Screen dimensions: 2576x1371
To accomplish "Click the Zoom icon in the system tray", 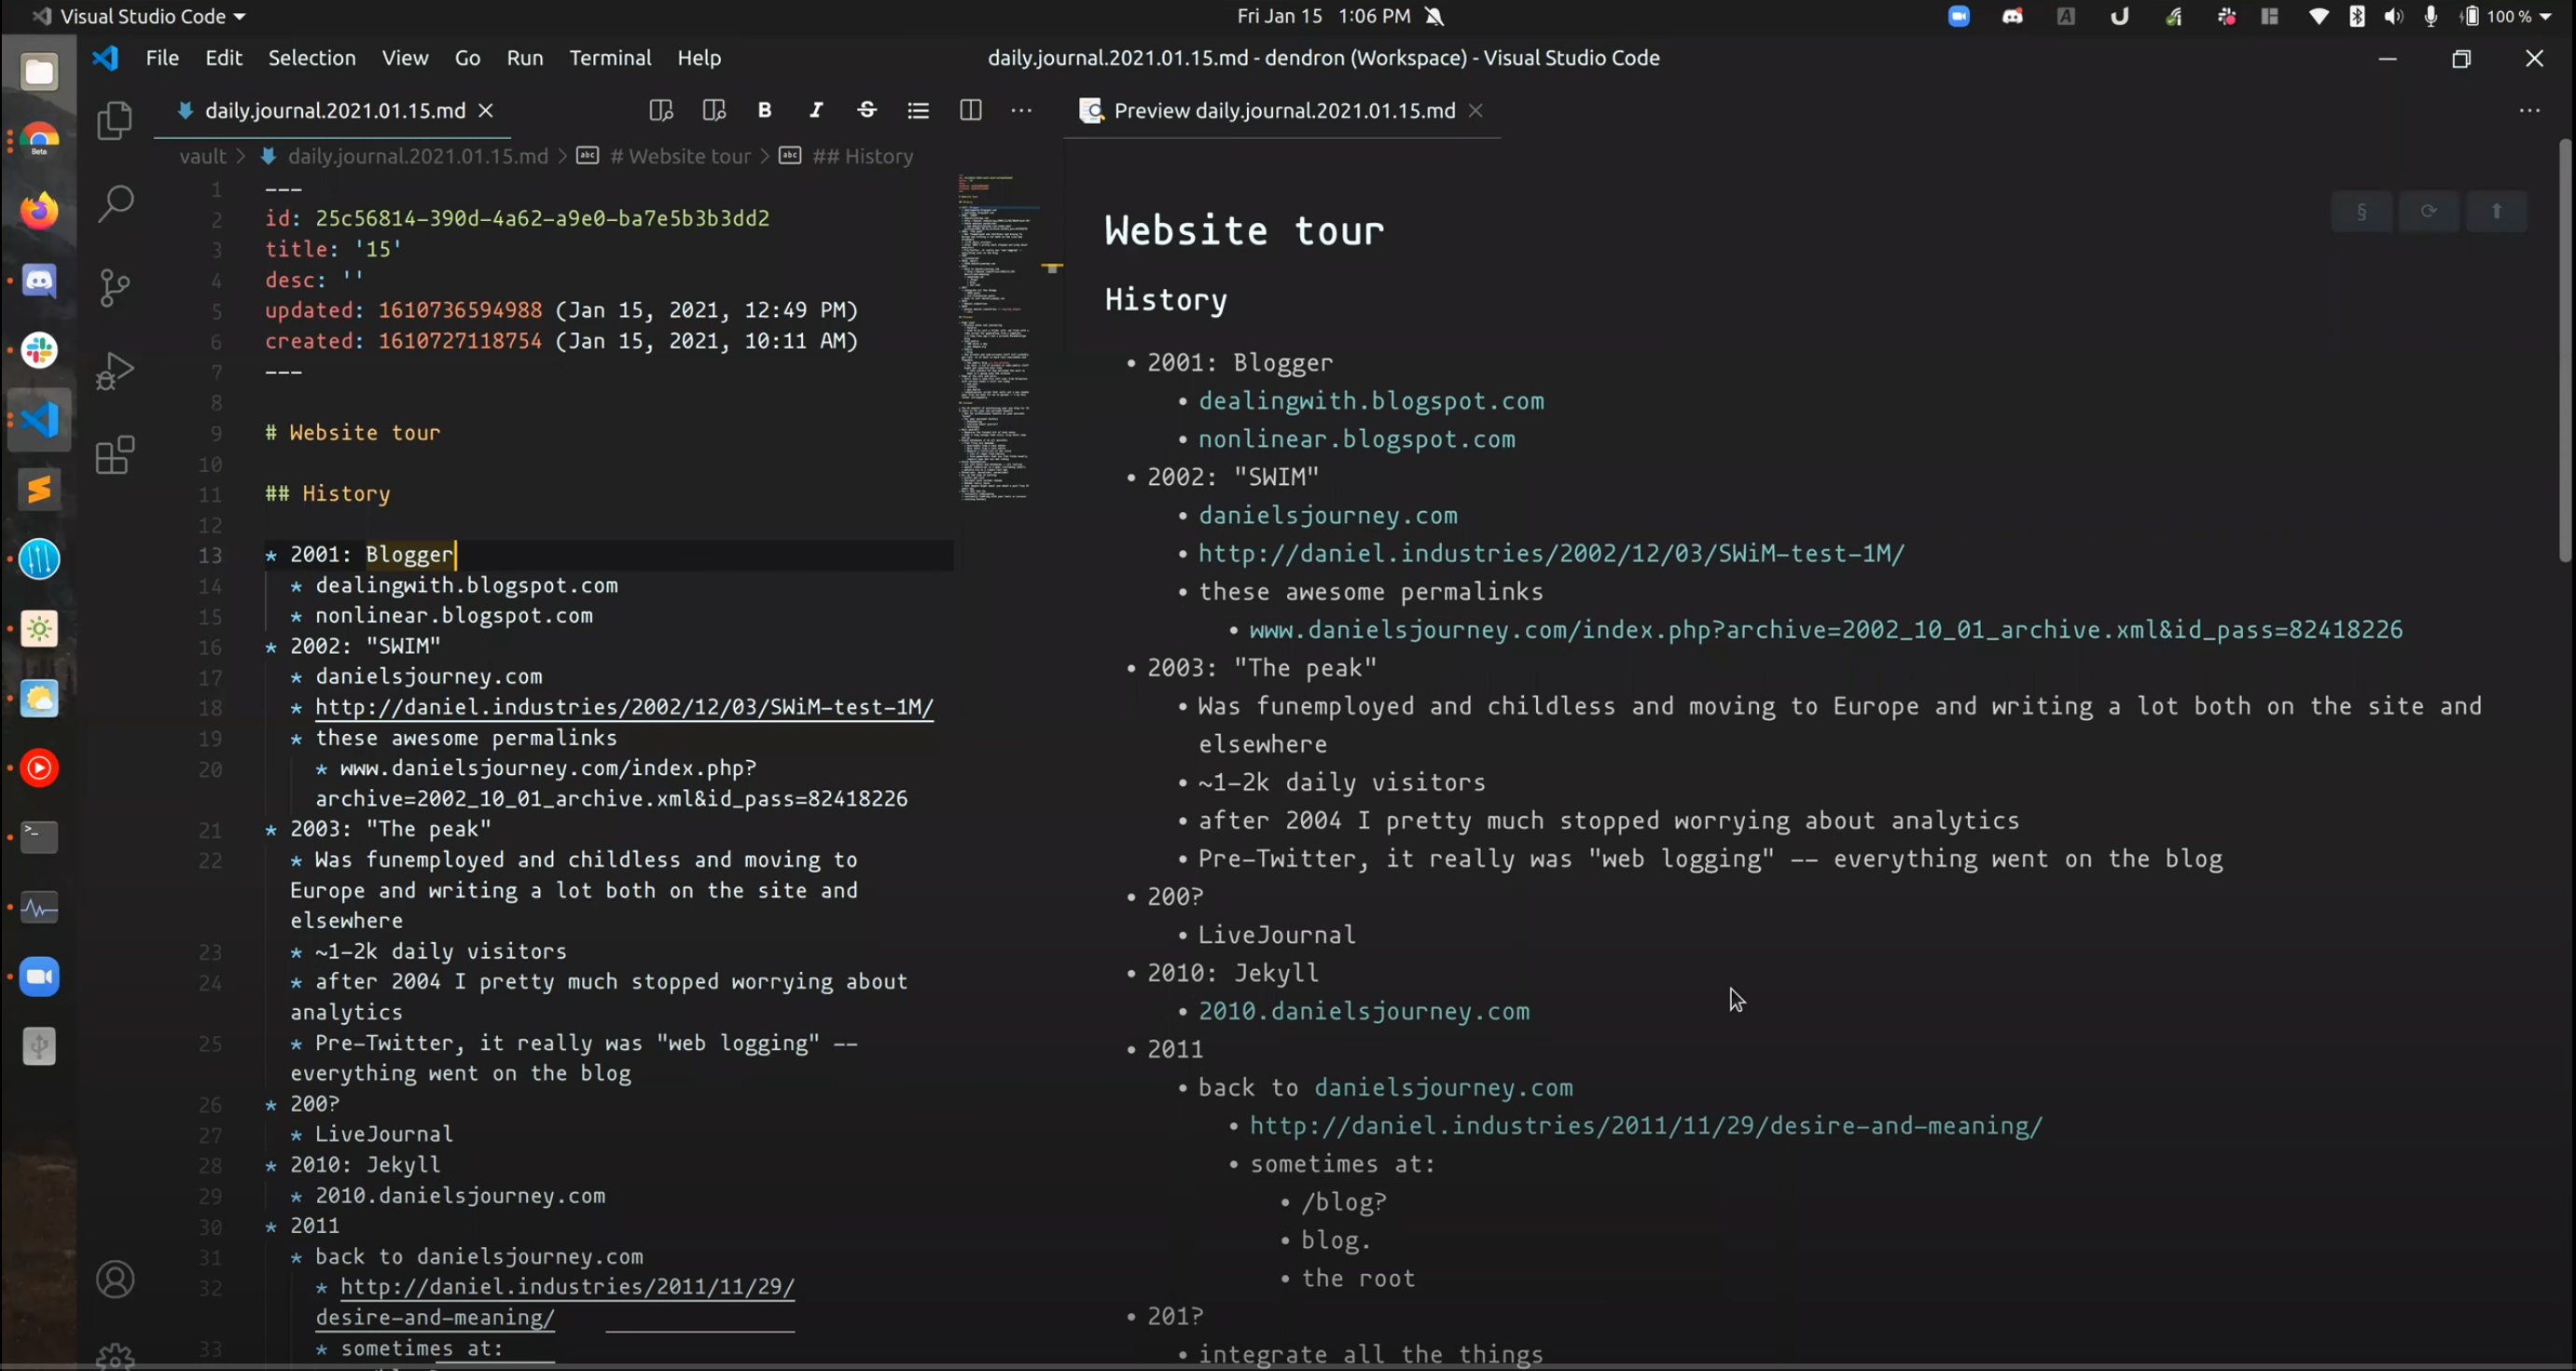I will pyautogui.click(x=1958, y=16).
